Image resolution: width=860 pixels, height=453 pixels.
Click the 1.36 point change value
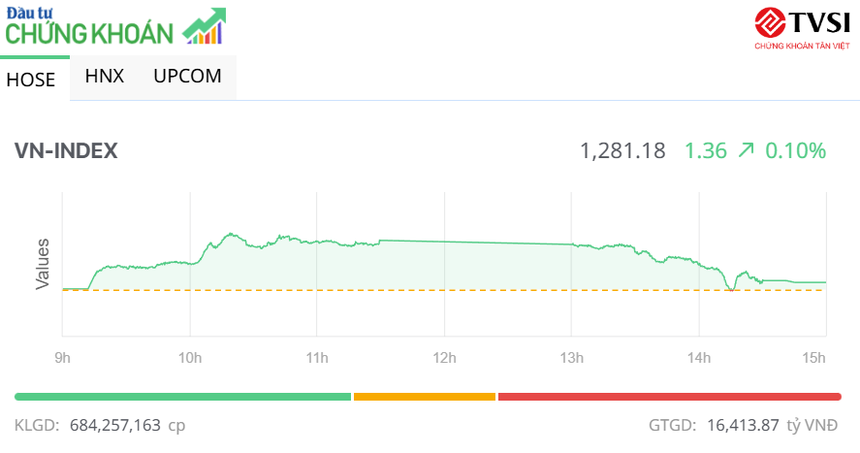[705, 151]
